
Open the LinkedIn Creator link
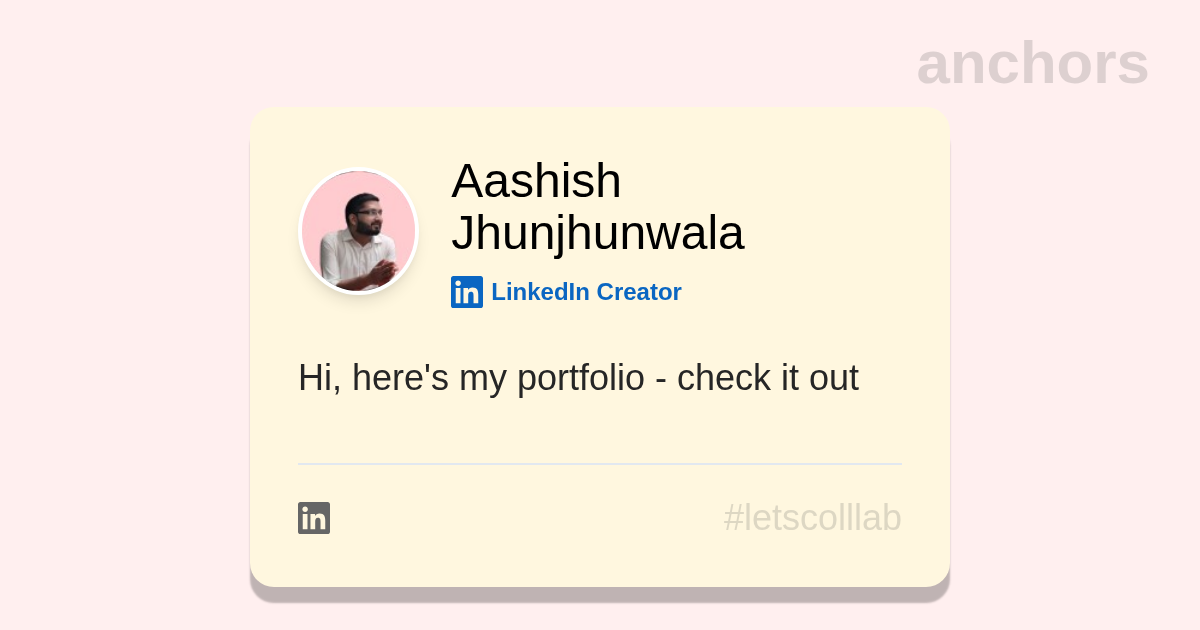(x=586, y=292)
